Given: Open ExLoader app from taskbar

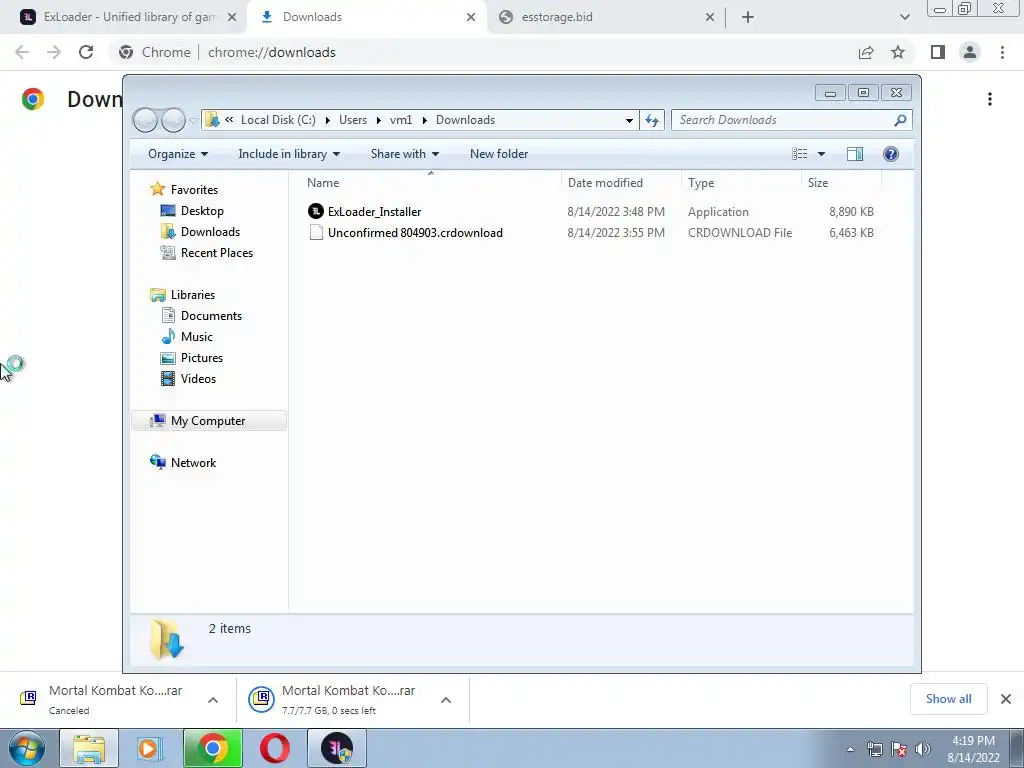Looking at the screenshot, I should pos(337,748).
